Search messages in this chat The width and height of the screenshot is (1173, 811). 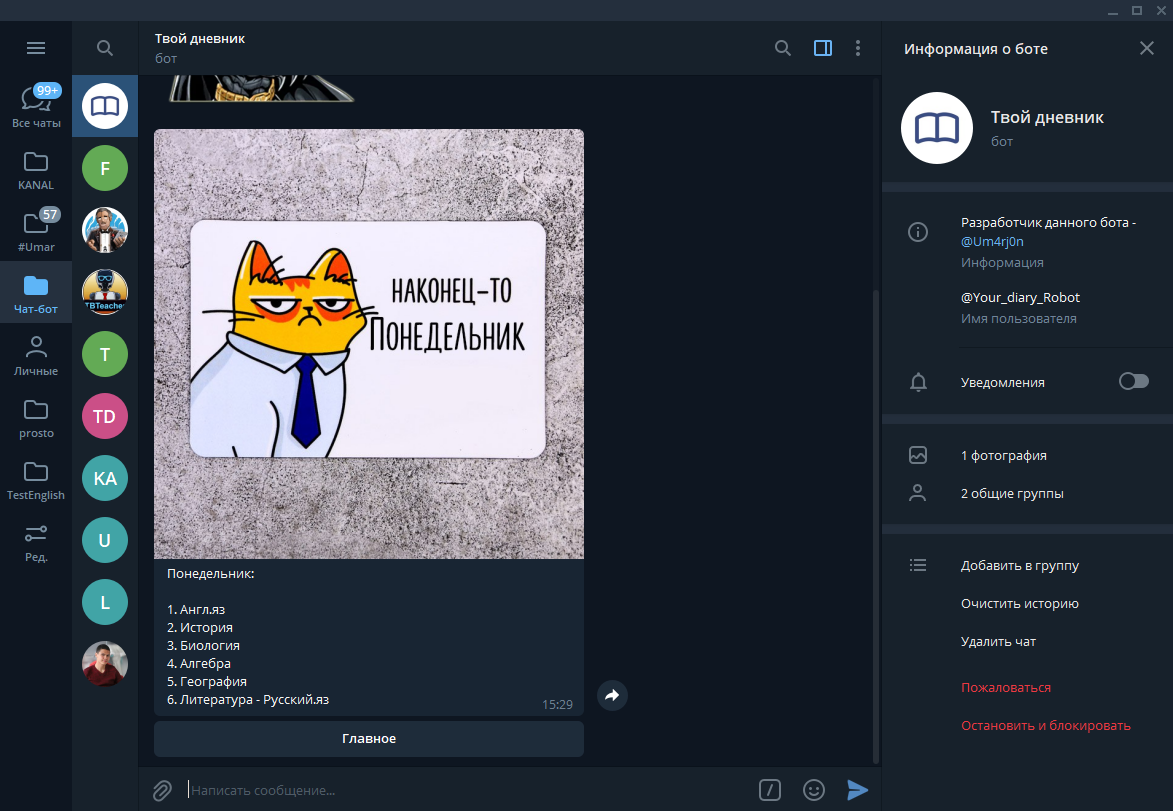(x=783, y=48)
